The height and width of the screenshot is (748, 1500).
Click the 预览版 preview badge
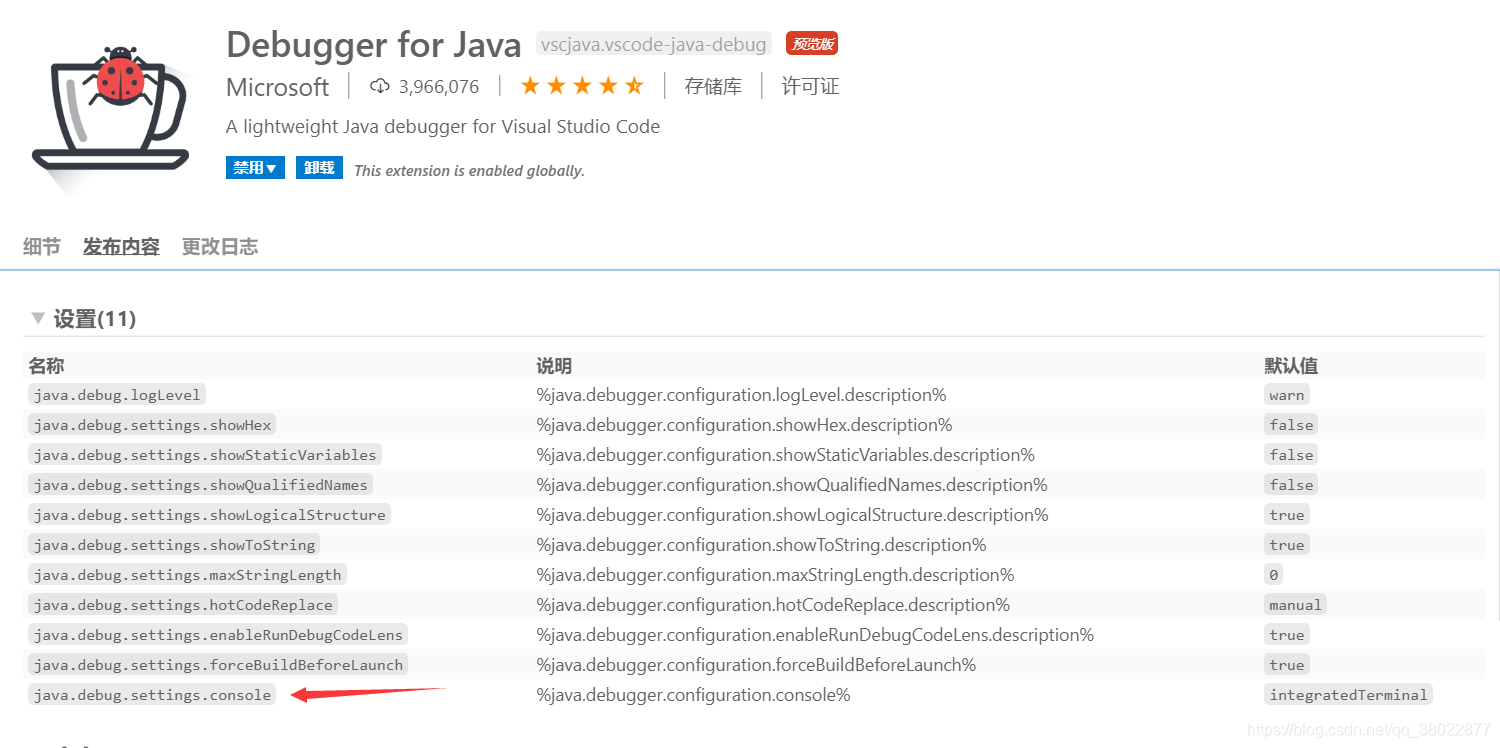(x=812, y=44)
